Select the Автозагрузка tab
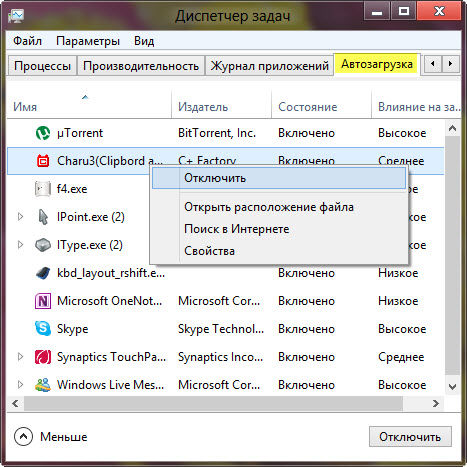The image size is (467, 467). 377,64
